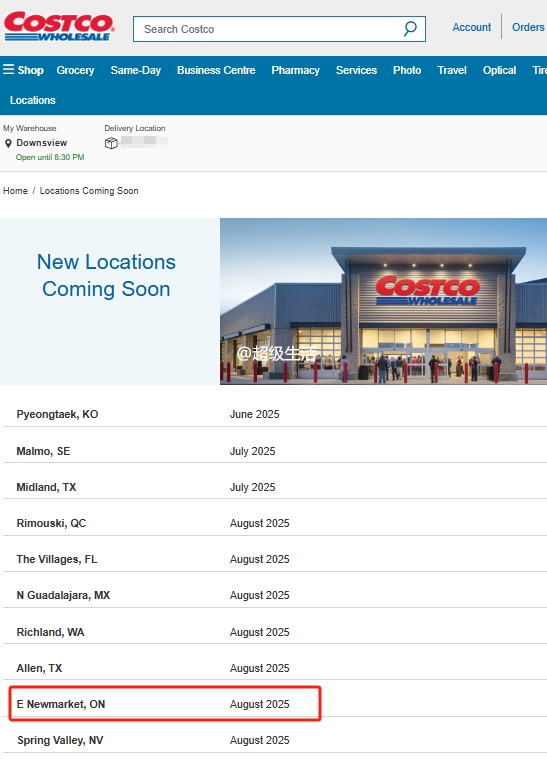The image size is (547, 777).
Task: Open the Orders link
Action: (x=528, y=27)
